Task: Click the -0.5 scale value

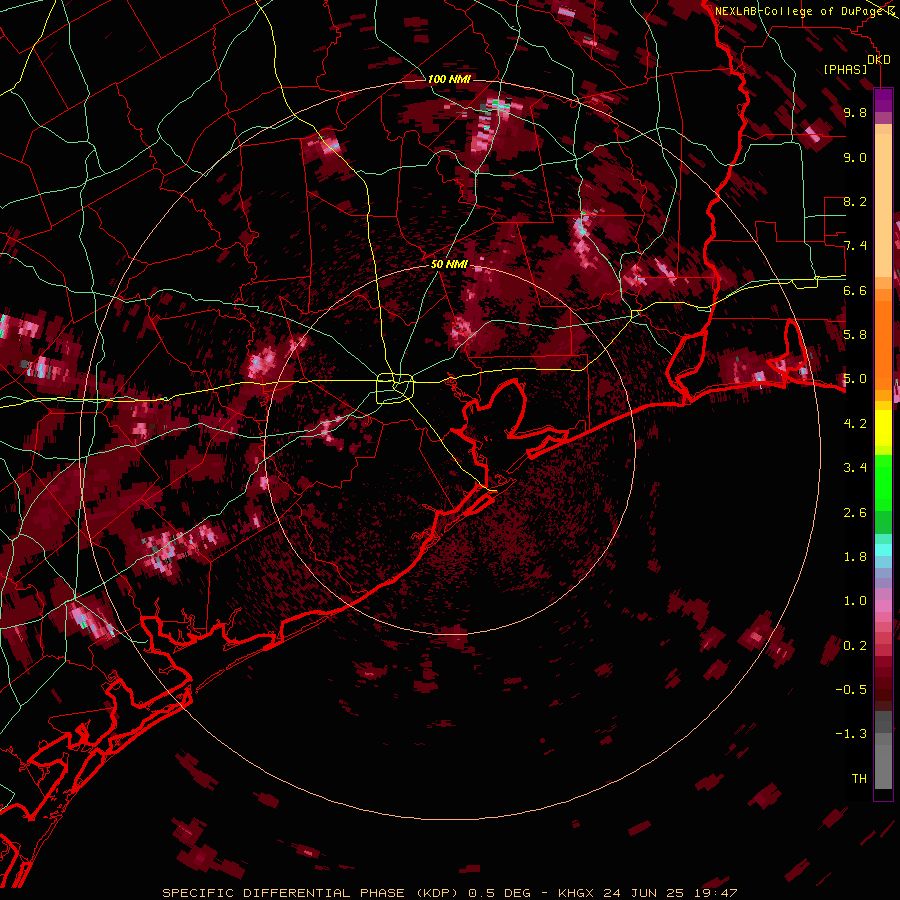Action: coord(851,690)
